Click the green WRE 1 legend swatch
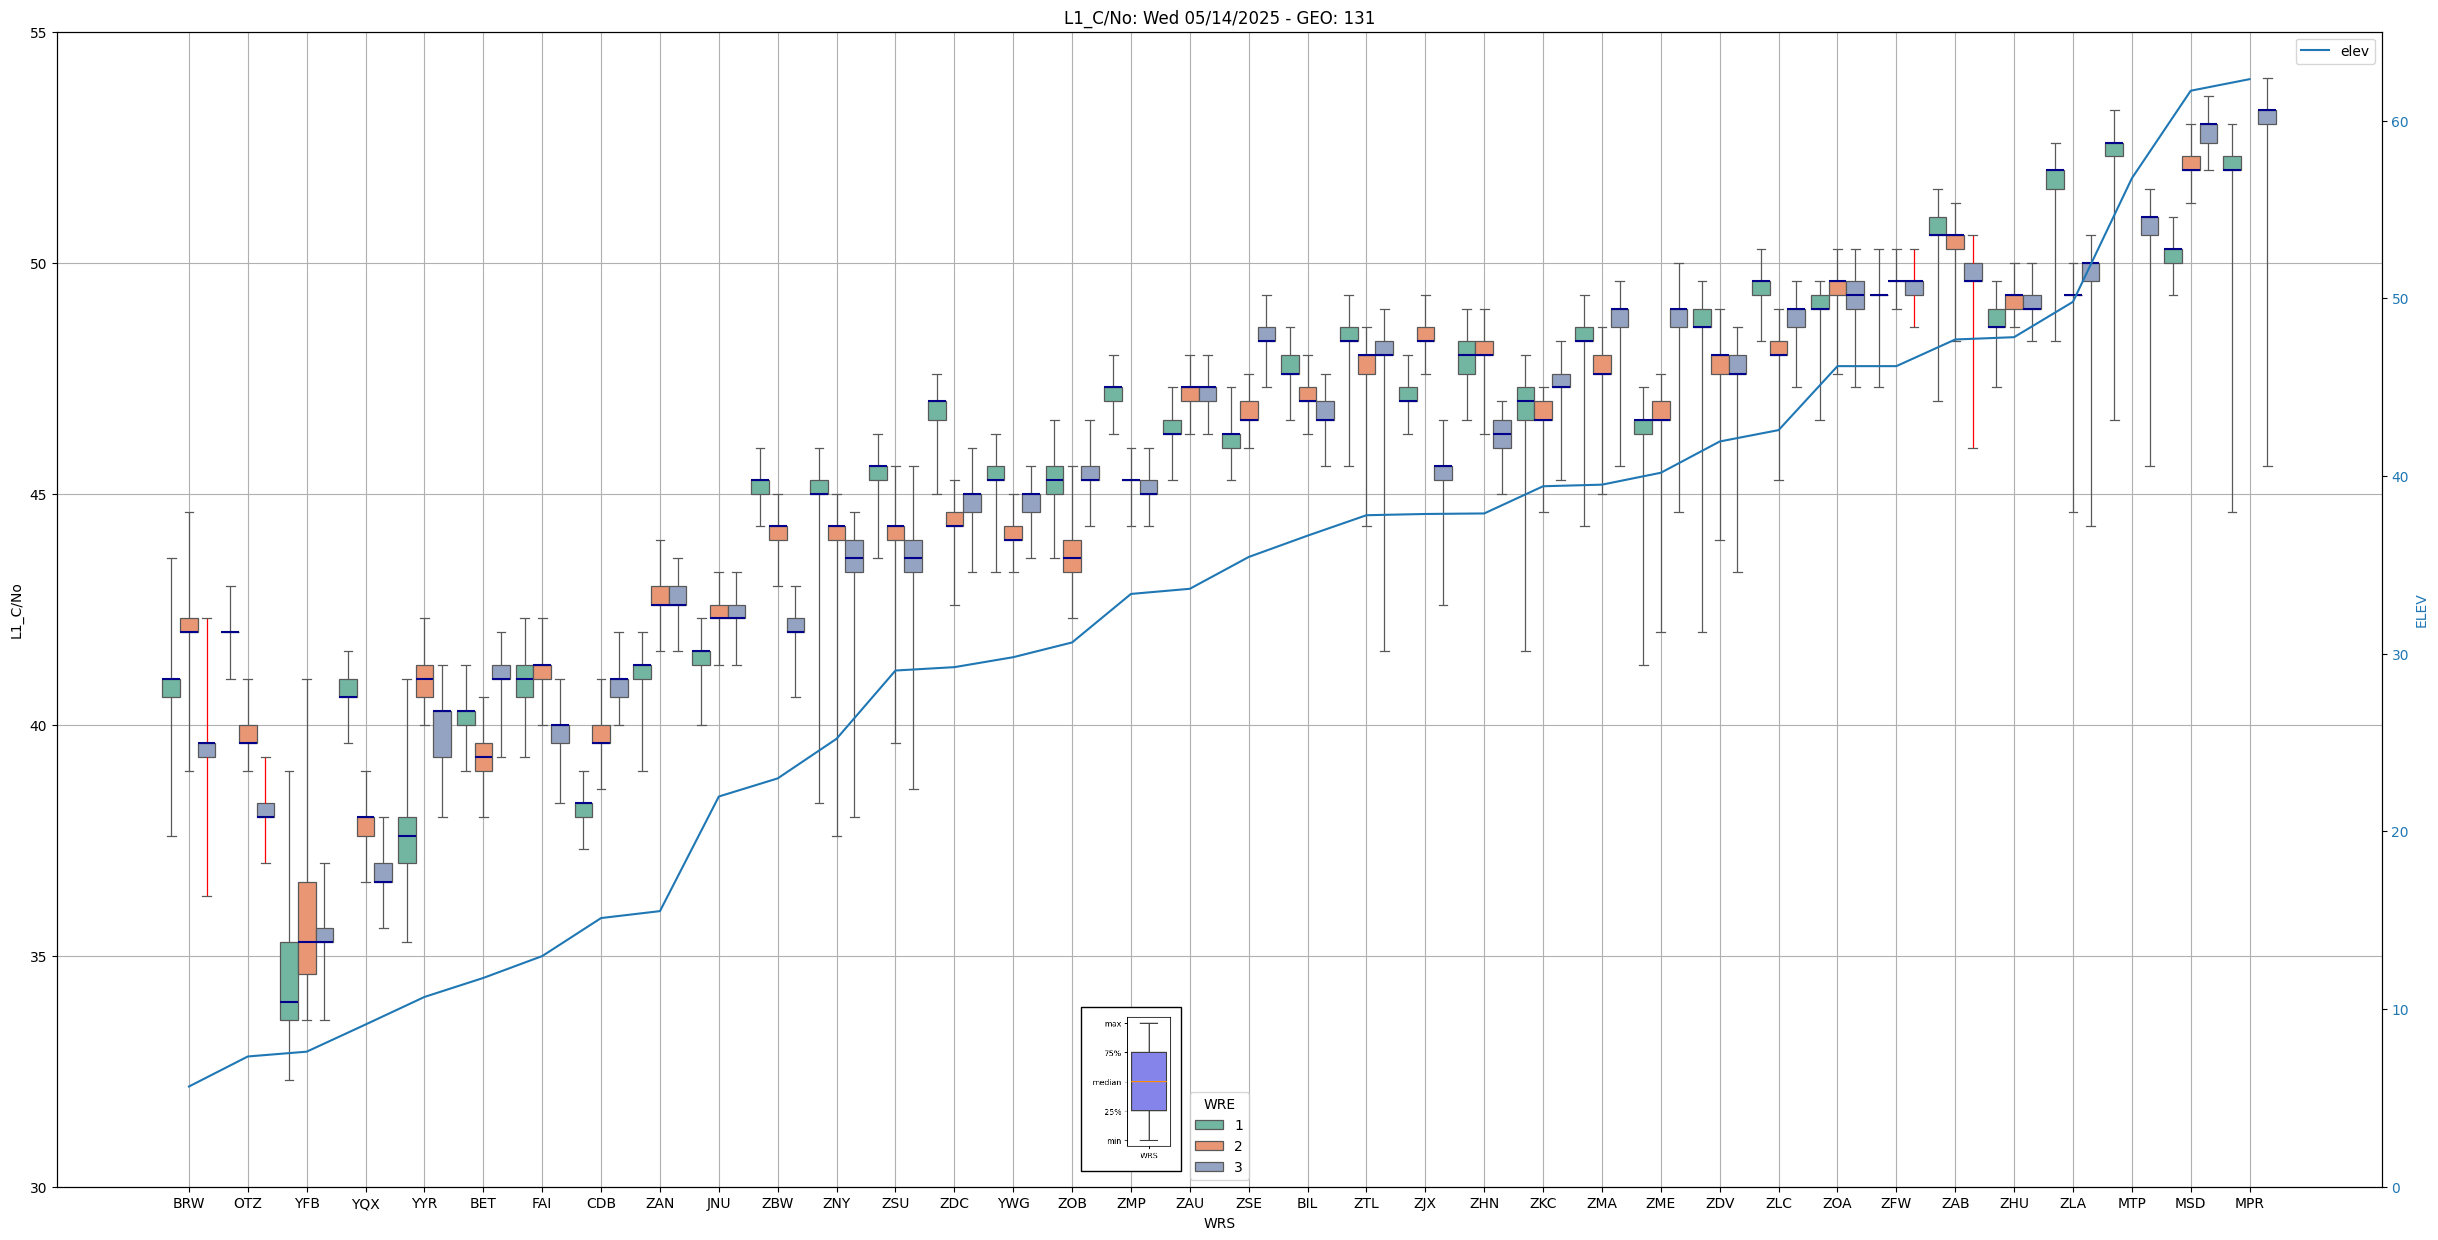 (1209, 1125)
